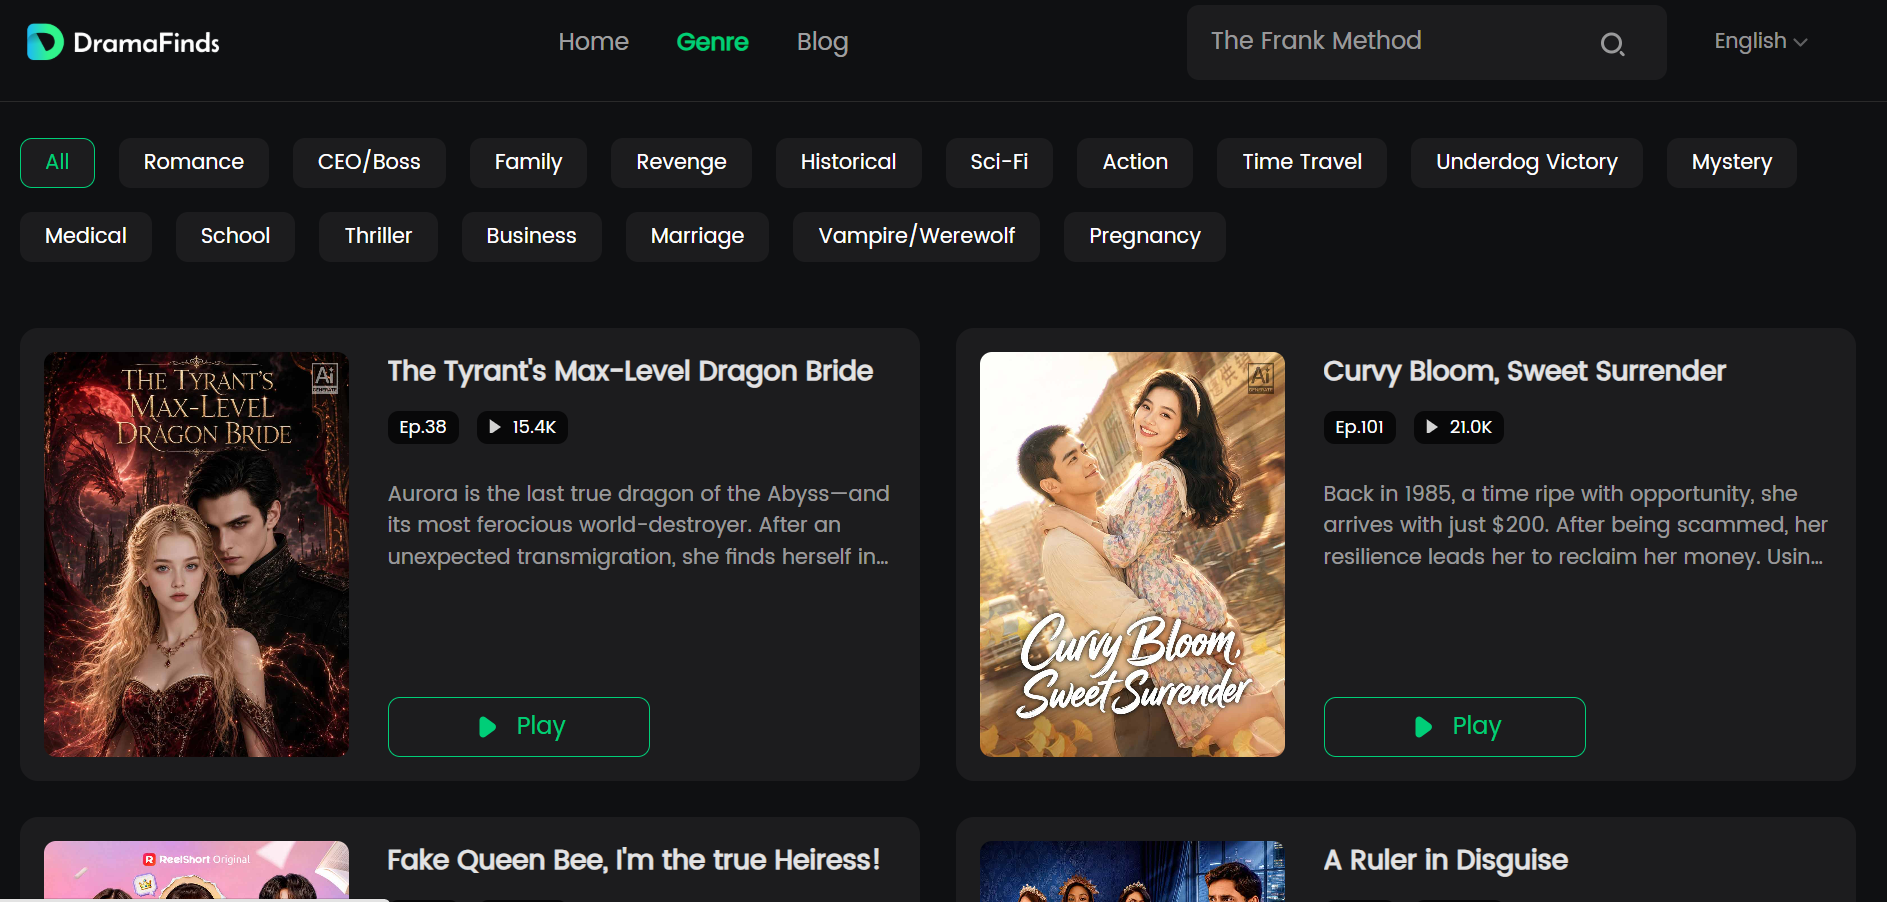Click the AI label on Dragon Bride poster

pos(325,377)
